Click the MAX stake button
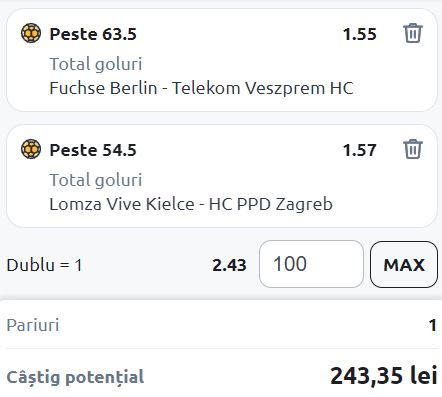 pos(404,264)
